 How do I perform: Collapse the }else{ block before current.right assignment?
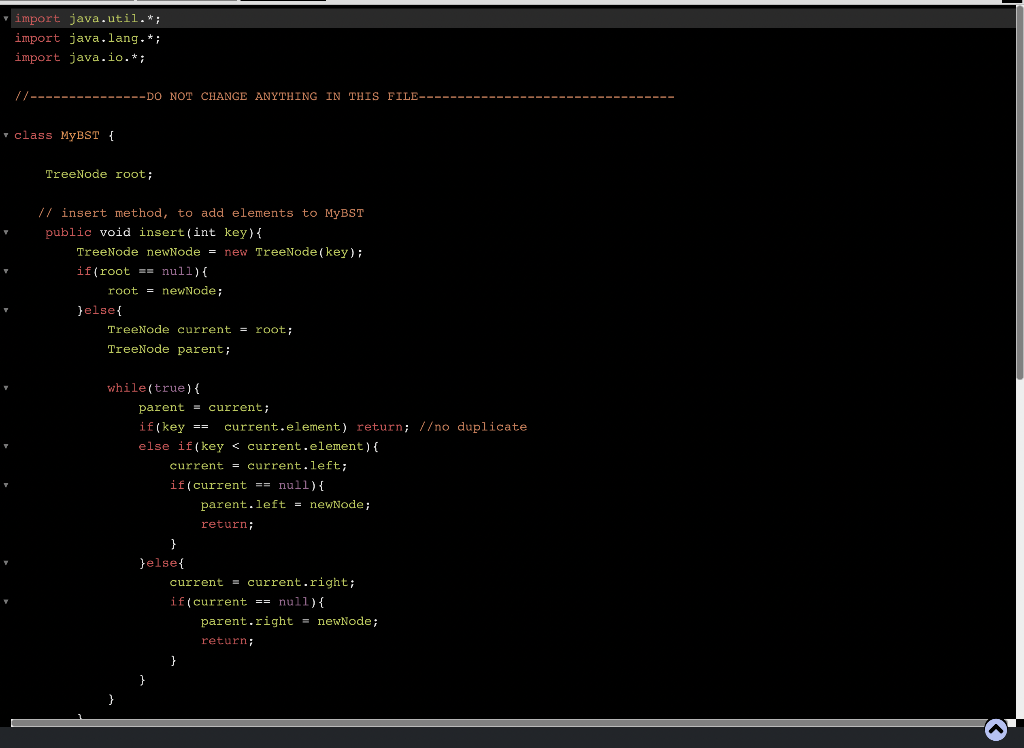click(x=6, y=563)
